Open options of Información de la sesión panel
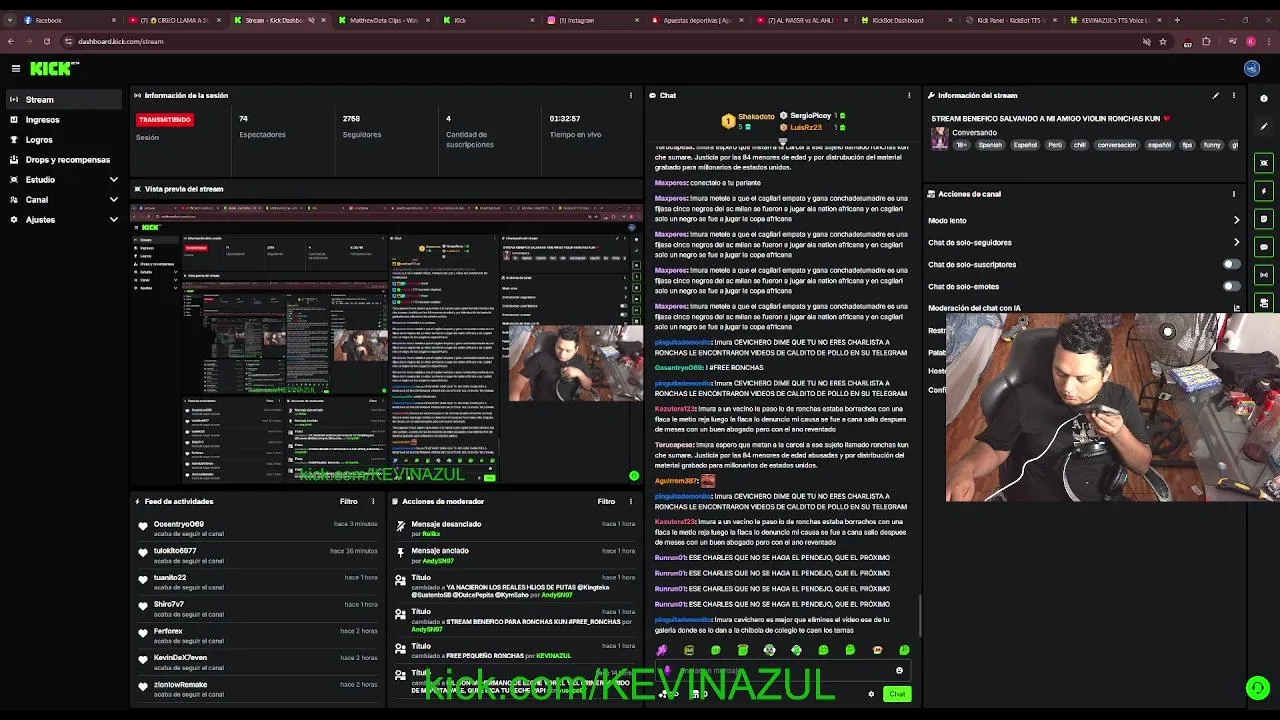The width and height of the screenshot is (1280, 720). 630,95
